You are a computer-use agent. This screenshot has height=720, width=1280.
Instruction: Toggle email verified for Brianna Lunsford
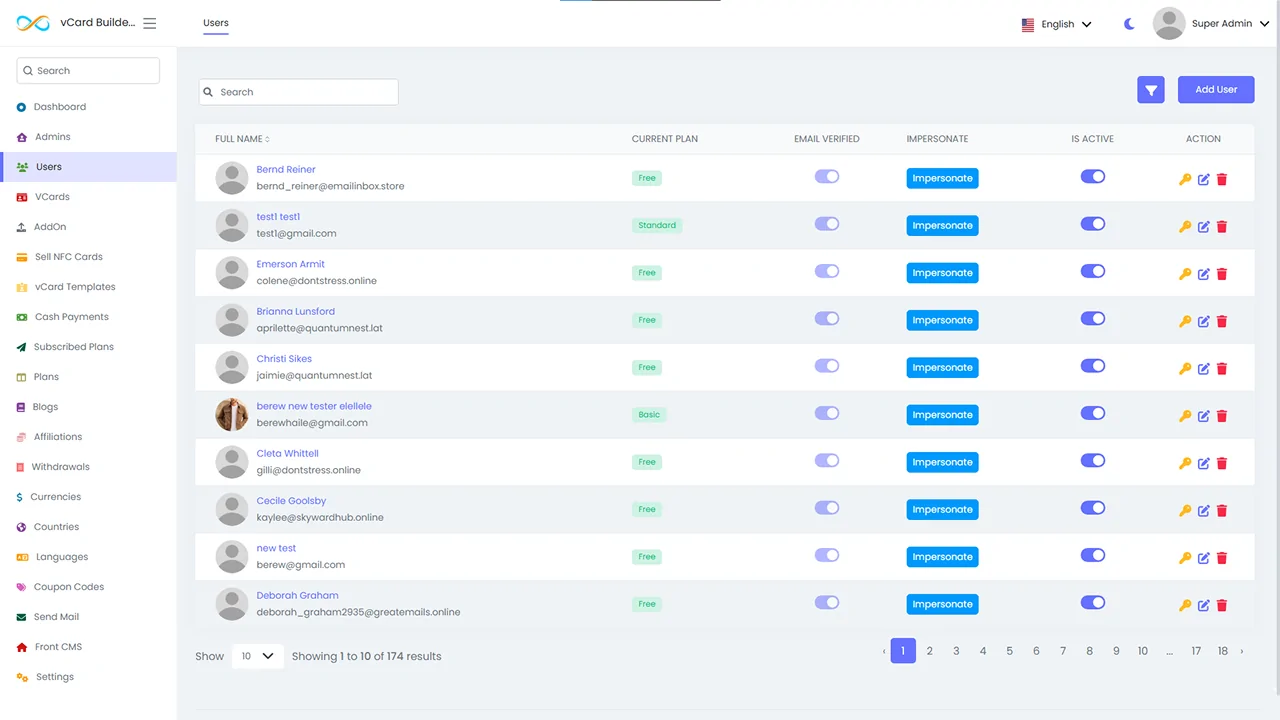827,319
